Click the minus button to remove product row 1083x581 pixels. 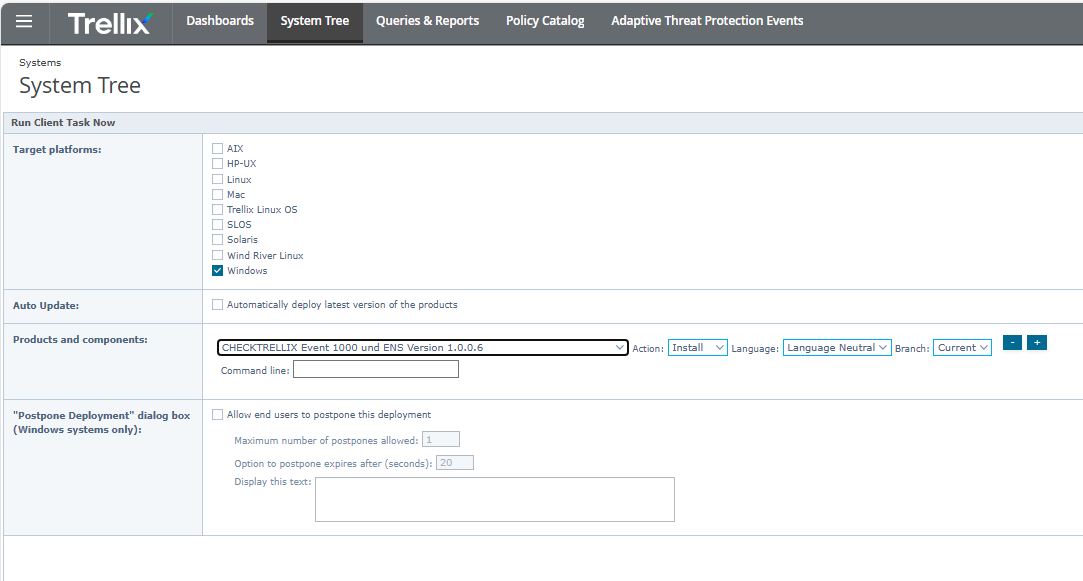tap(1012, 343)
